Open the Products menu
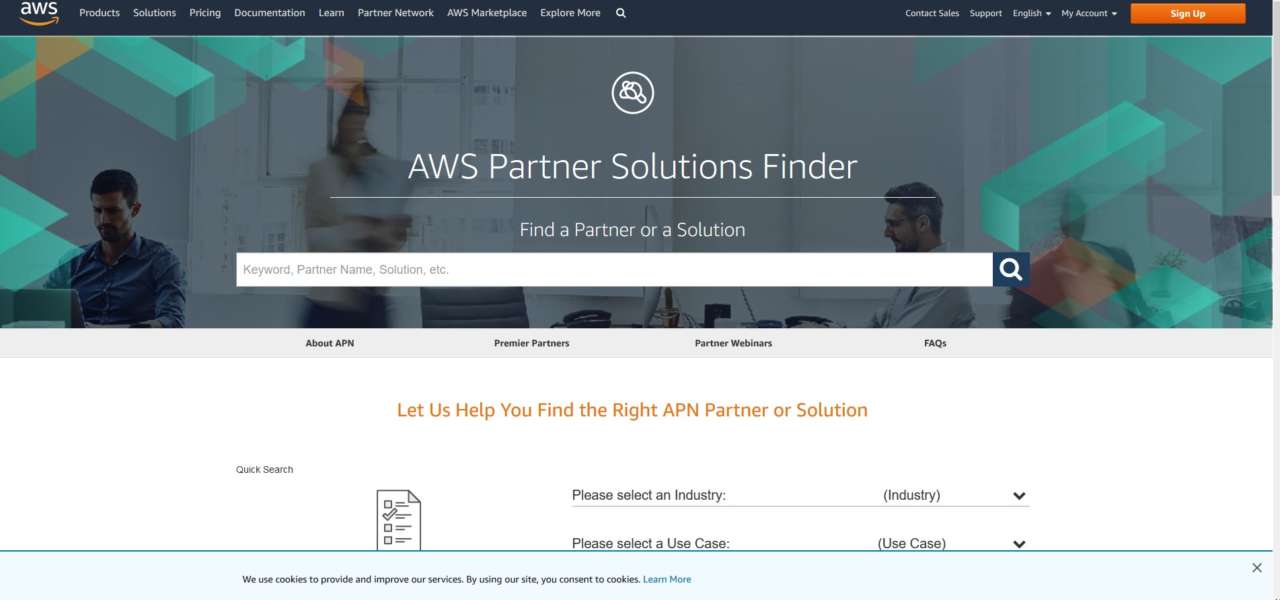1280x600 pixels. (x=99, y=13)
